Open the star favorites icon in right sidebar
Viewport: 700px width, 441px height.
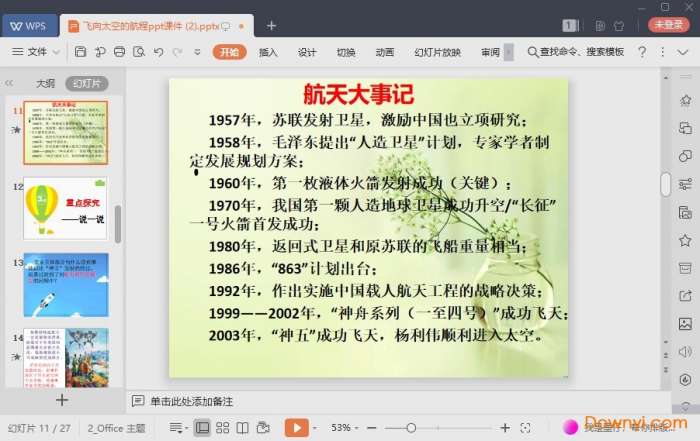685,241
